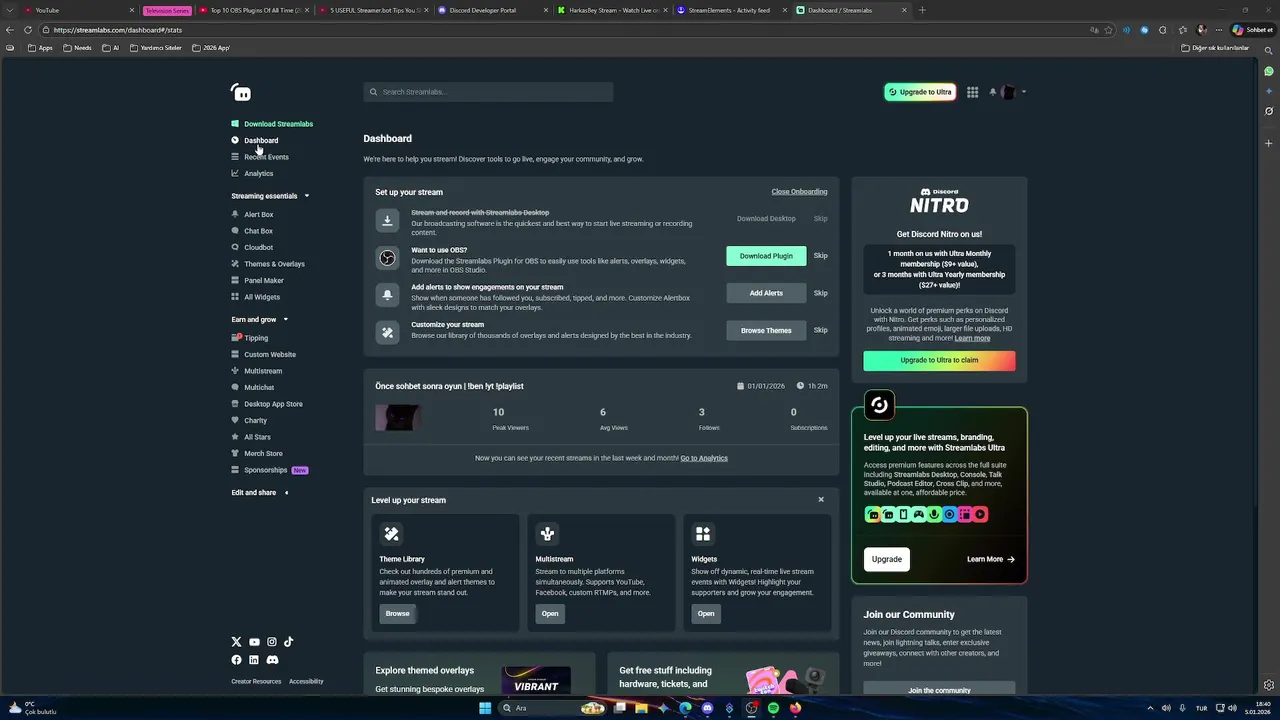Click the Customize your stream icon
Image resolution: width=1280 pixels, height=720 pixels.
point(387,332)
